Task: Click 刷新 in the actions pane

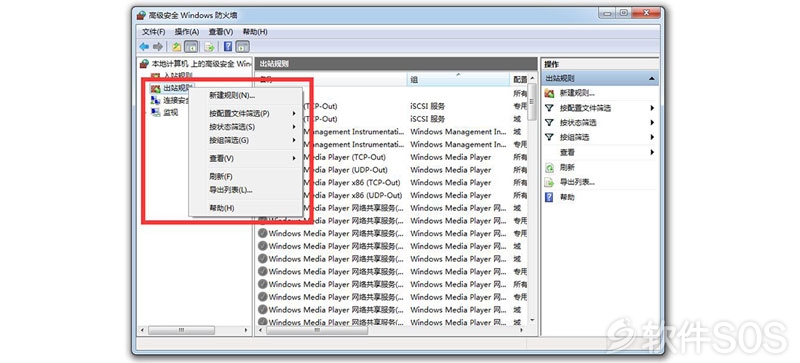Action: [x=567, y=167]
